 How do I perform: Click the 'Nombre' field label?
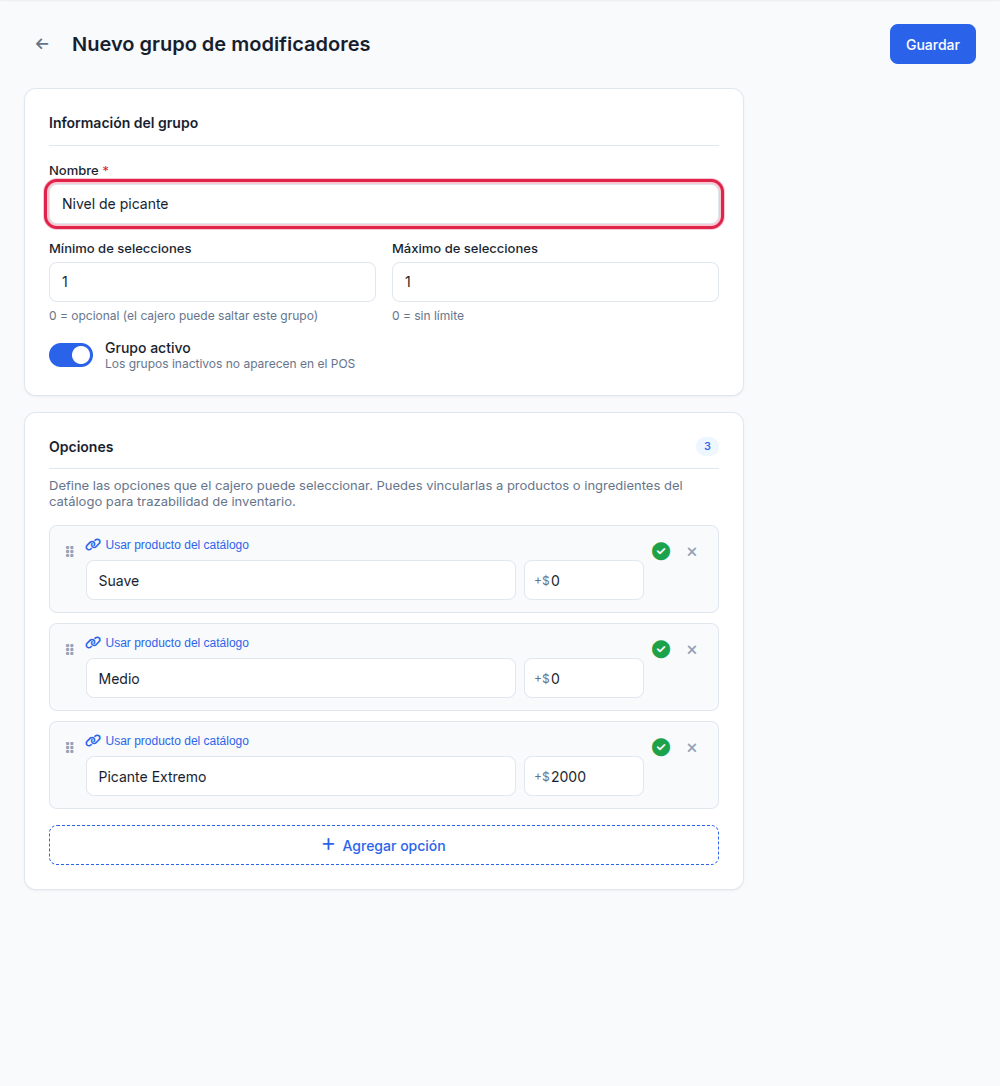point(73,170)
